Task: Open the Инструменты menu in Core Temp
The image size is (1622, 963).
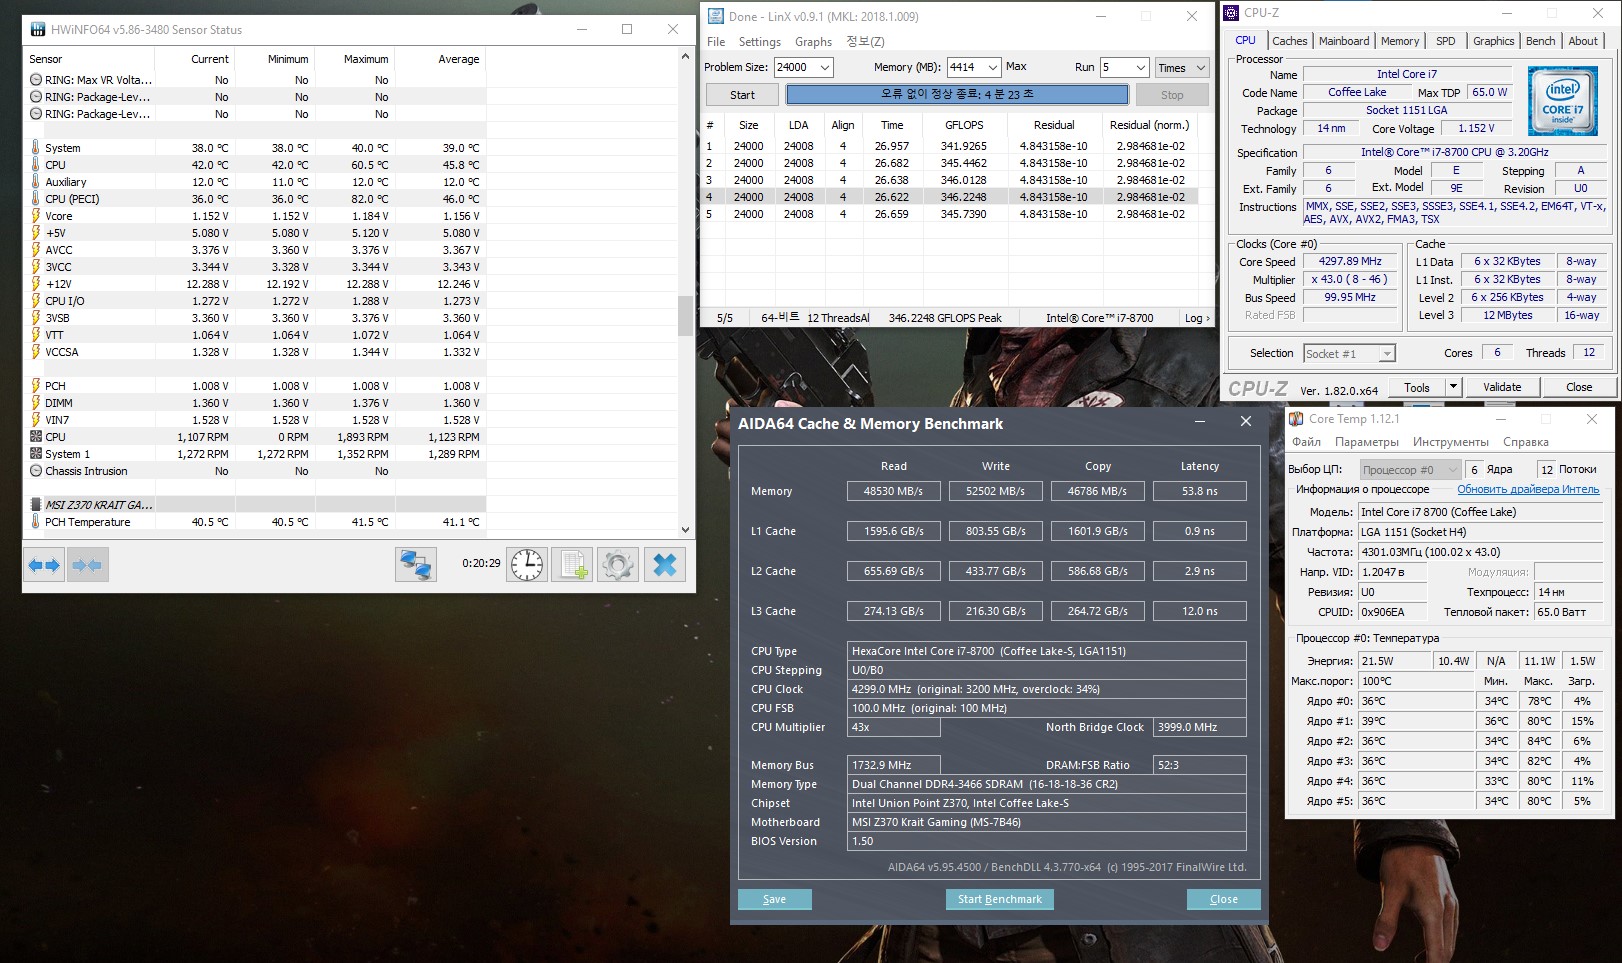Action: [1451, 442]
